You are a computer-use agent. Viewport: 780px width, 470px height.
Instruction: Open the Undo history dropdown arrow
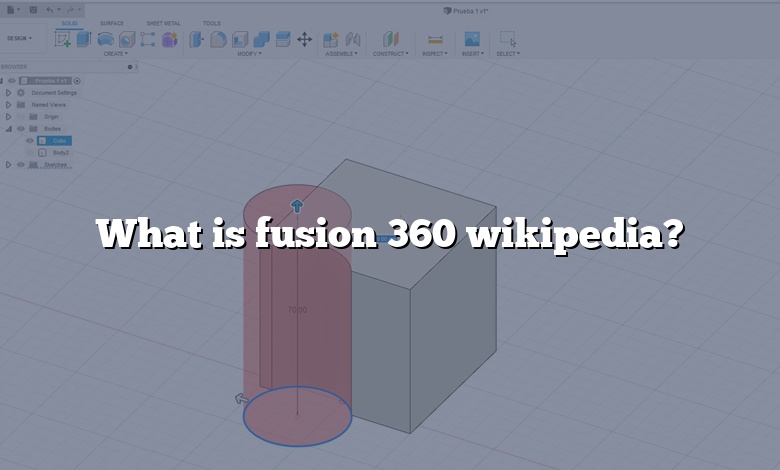point(59,9)
